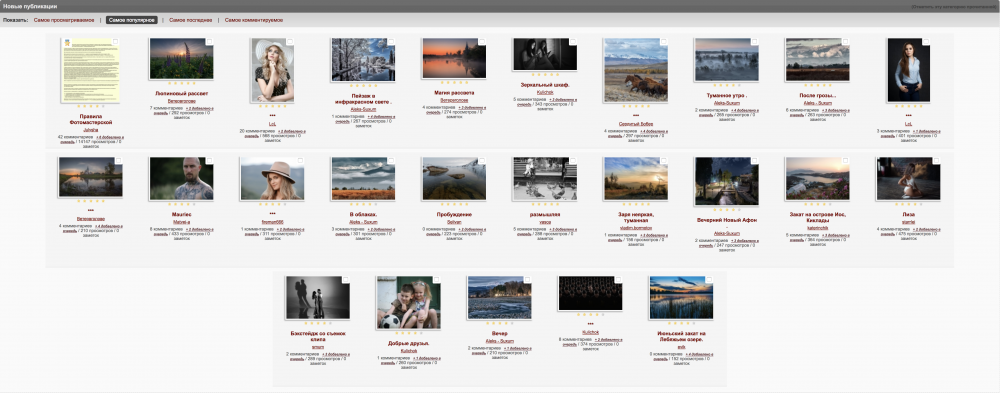Viewport: 1000px width, 393px height.
Task: Check the box on 'Добрые друзья' photo
Action: 436,280
